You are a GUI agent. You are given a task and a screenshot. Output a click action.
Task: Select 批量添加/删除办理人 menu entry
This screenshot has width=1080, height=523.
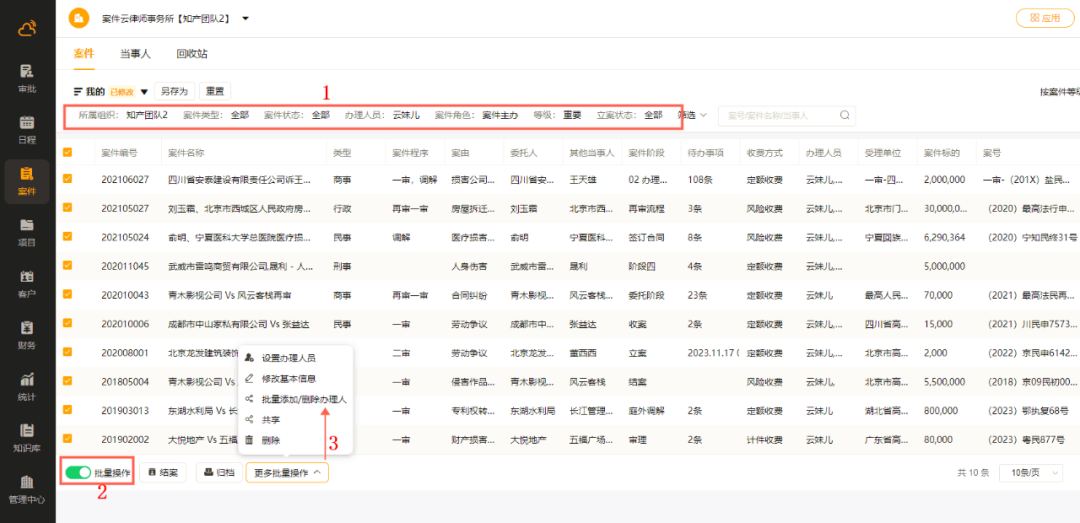point(304,399)
